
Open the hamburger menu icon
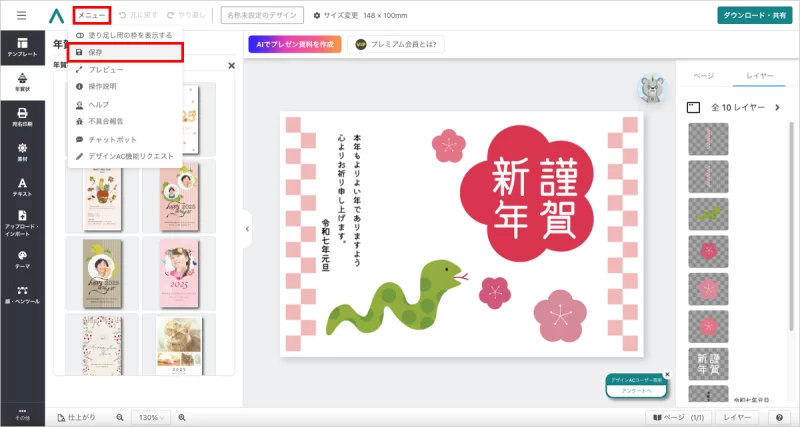pos(21,16)
